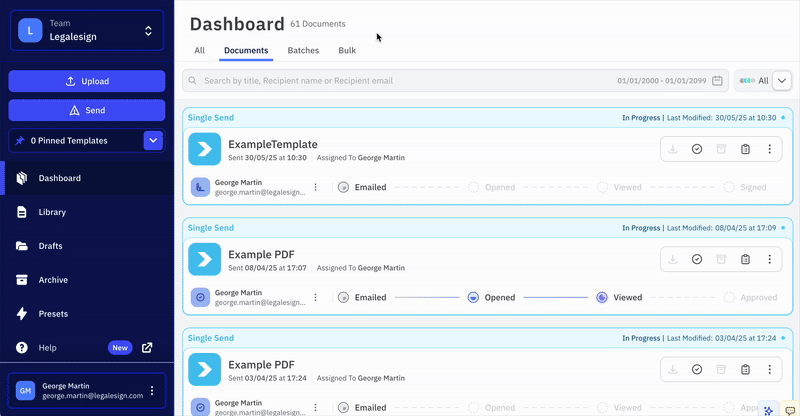Open the date range calendar icon
The height and width of the screenshot is (416, 800).
(x=717, y=81)
